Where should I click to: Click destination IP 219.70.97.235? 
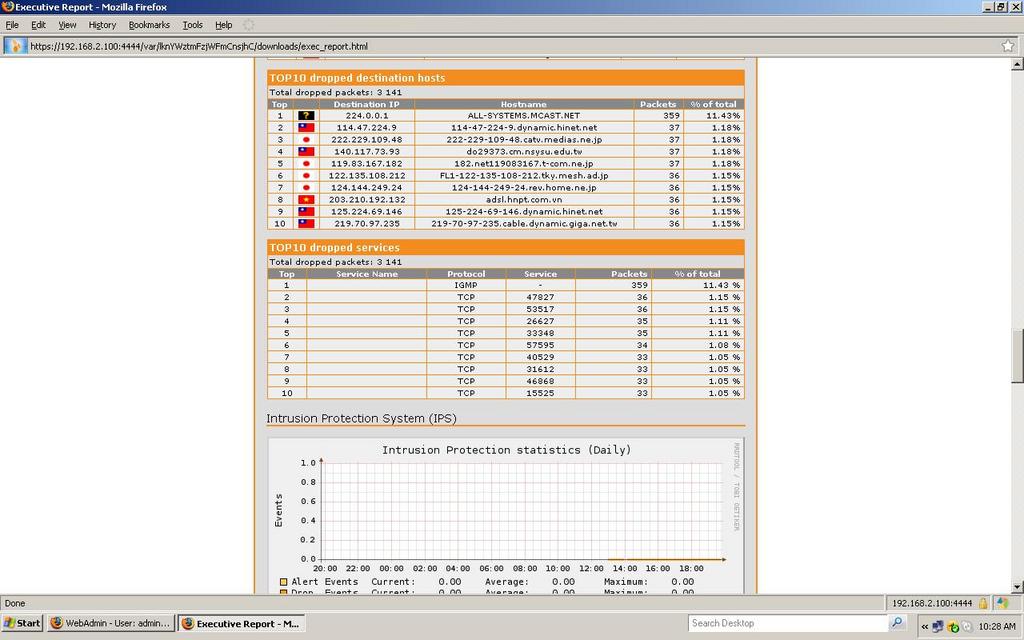point(368,223)
